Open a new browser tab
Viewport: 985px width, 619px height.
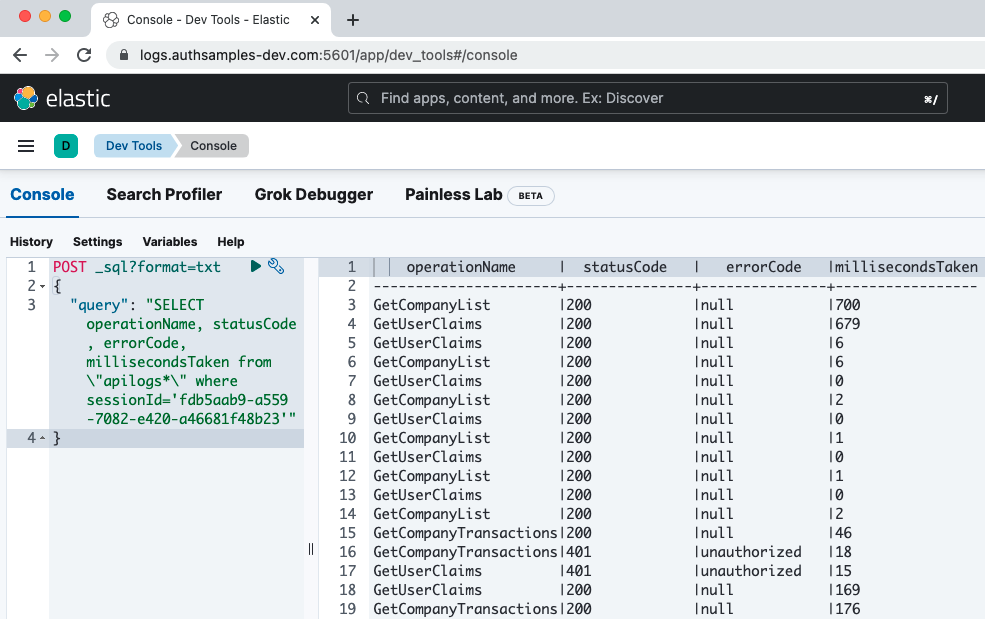click(353, 20)
